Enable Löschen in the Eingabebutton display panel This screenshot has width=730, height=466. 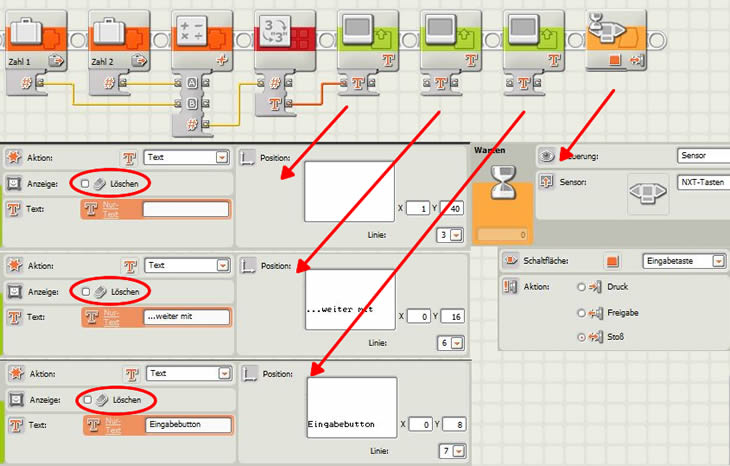(86, 399)
